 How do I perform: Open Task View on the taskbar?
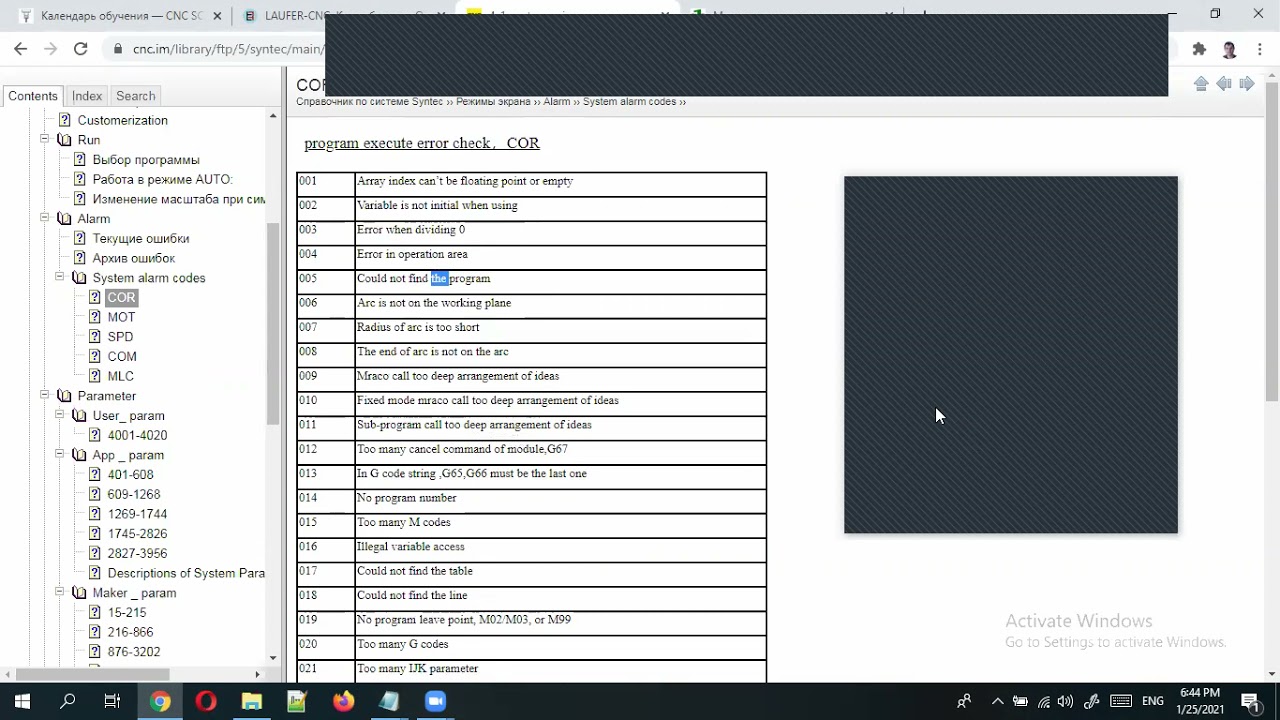[112, 701]
